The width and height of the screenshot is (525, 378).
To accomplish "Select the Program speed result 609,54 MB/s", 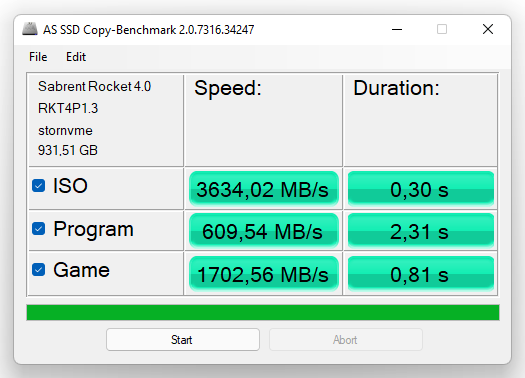I will 264,231.
